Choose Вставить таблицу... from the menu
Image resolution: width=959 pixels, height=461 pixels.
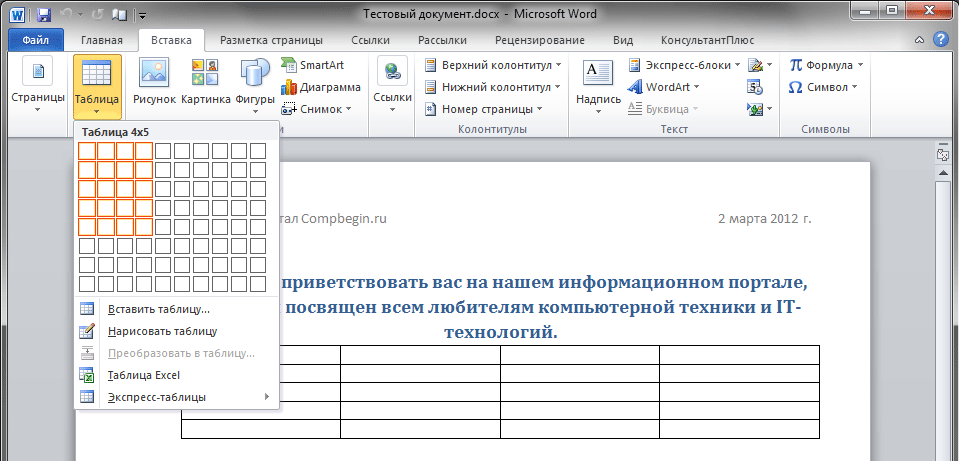(x=176, y=309)
